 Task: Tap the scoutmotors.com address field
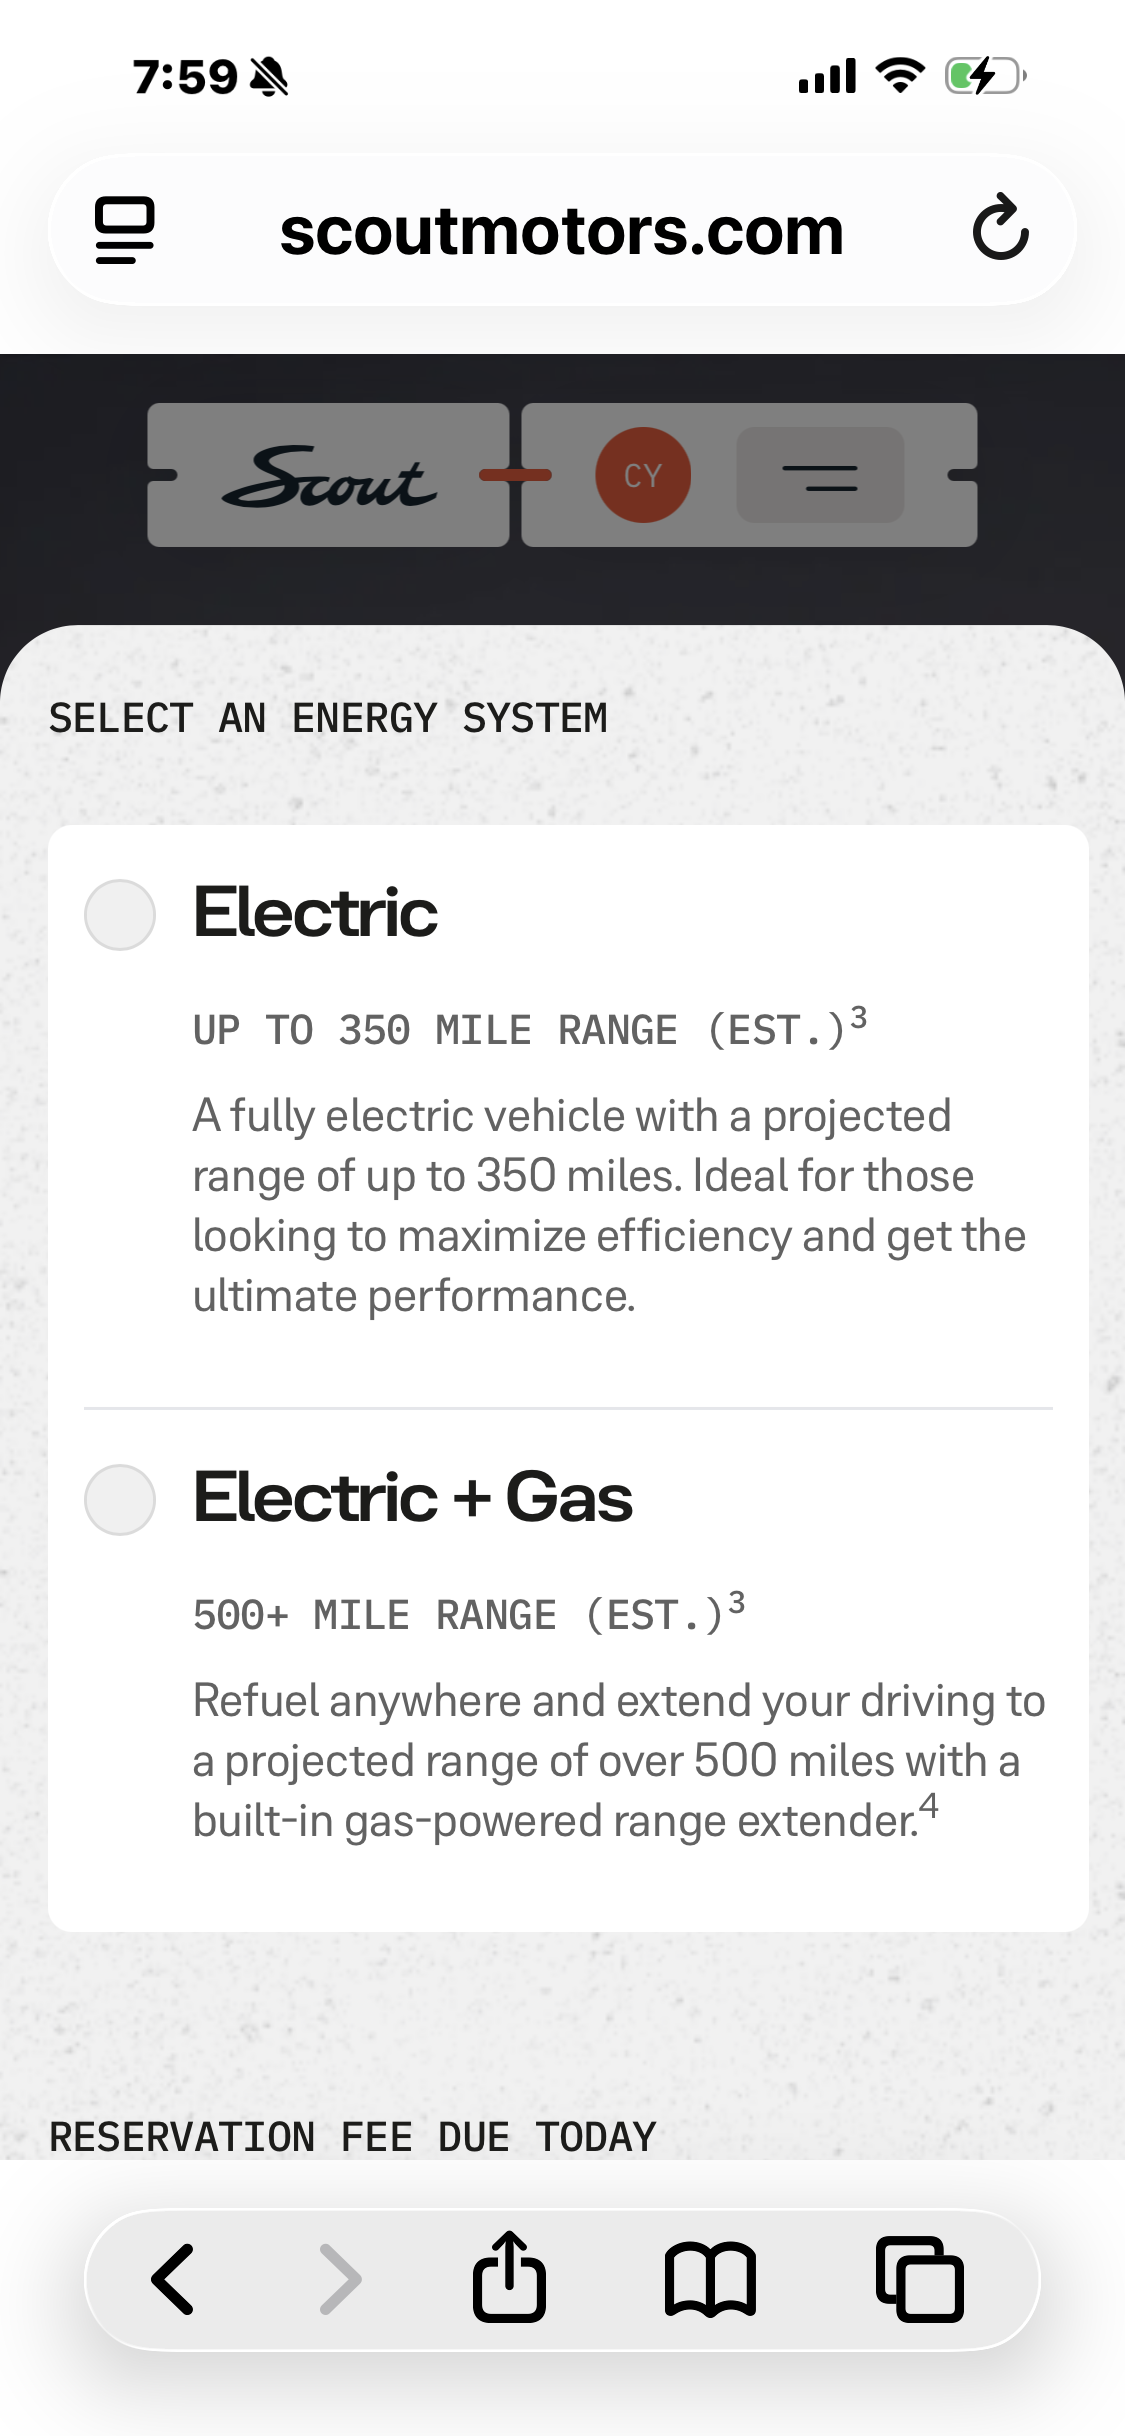562,231
